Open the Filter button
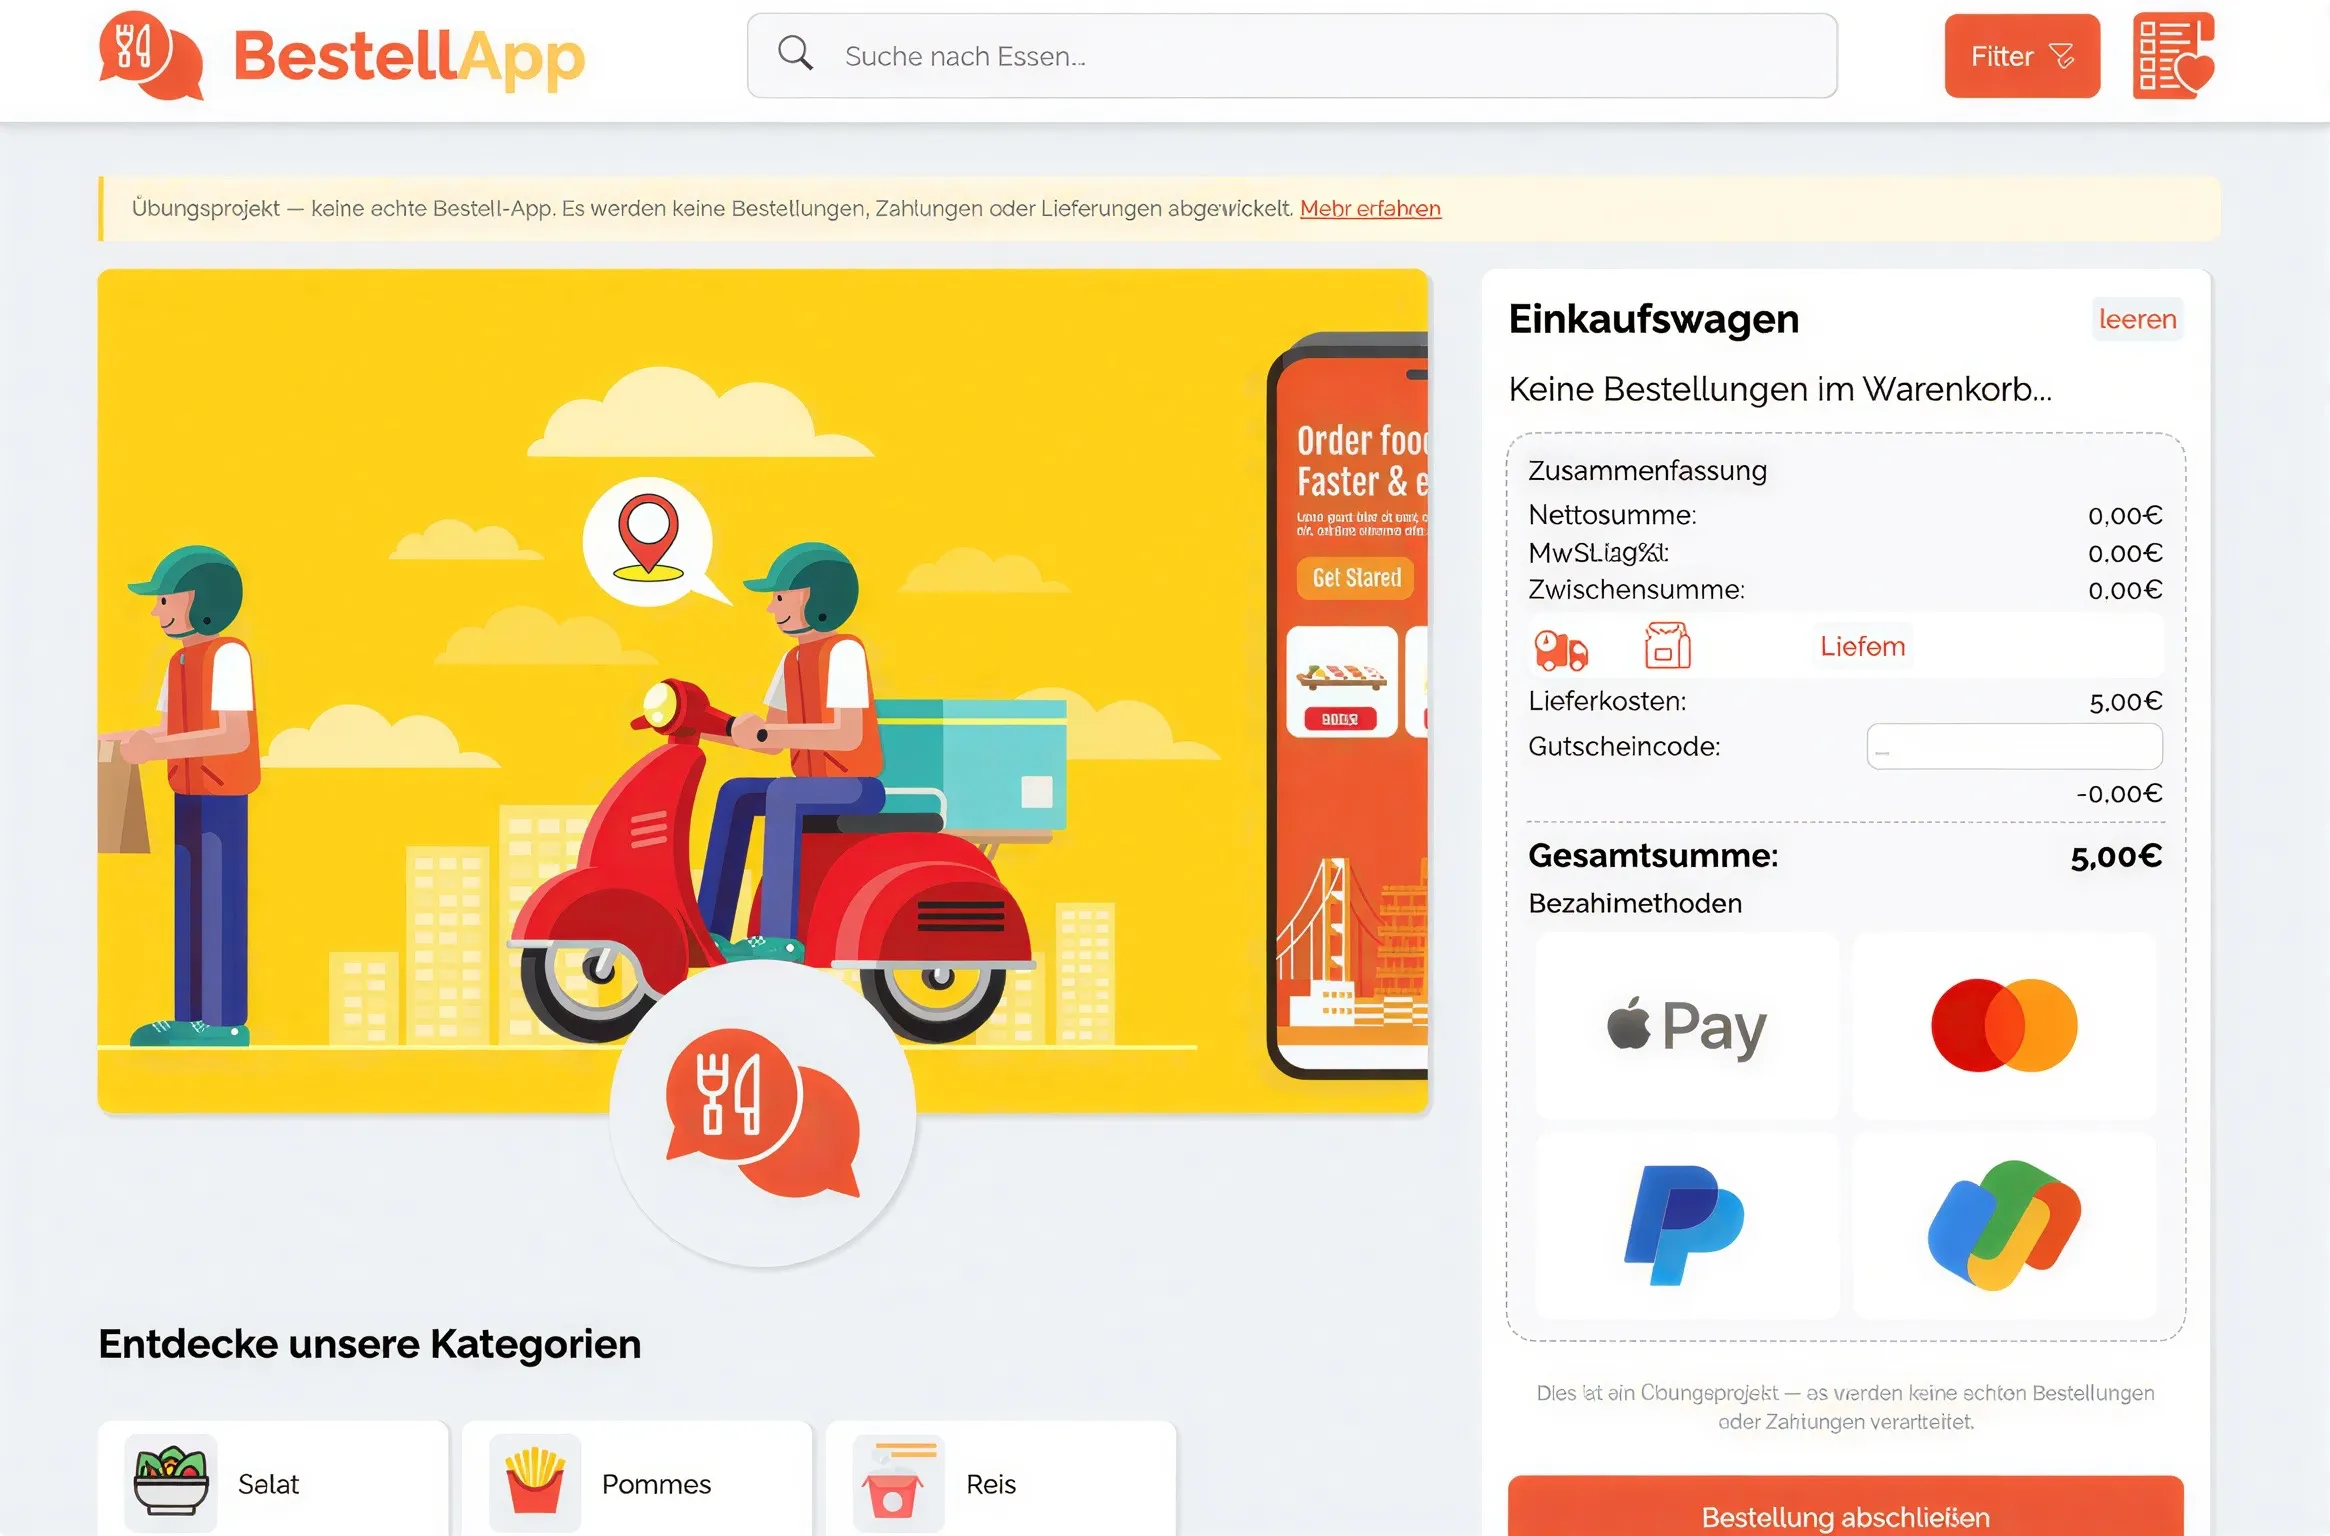Image resolution: width=2330 pixels, height=1536 pixels. 2021,56
